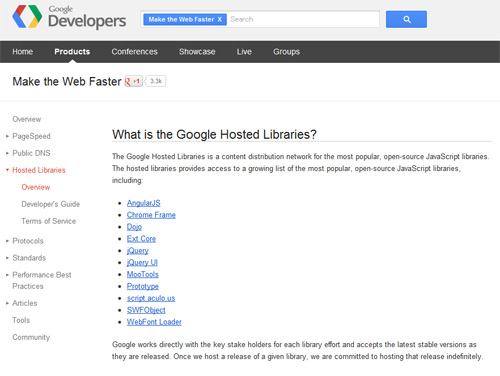The width and height of the screenshot is (500, 376).
Task: Open the Articles sidebar link
Action: [x=25, y=303]
